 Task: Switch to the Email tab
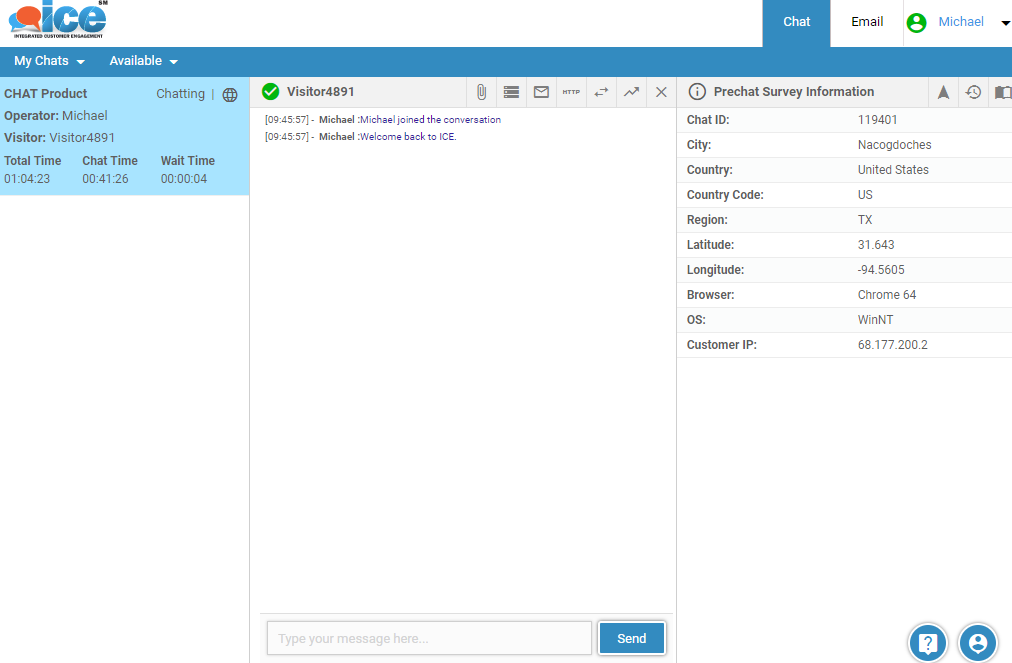[867, 22]
